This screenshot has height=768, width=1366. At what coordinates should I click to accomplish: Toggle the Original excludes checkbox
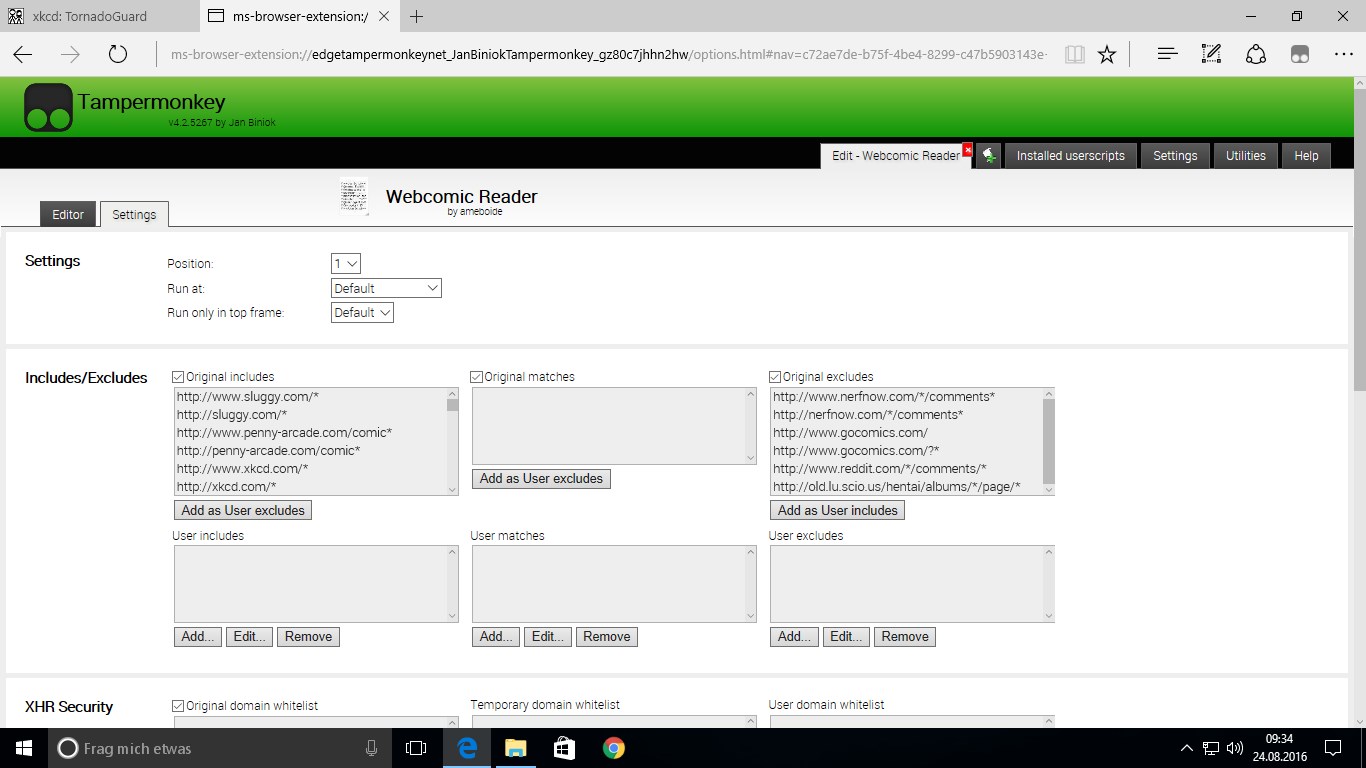pos(775,377)
